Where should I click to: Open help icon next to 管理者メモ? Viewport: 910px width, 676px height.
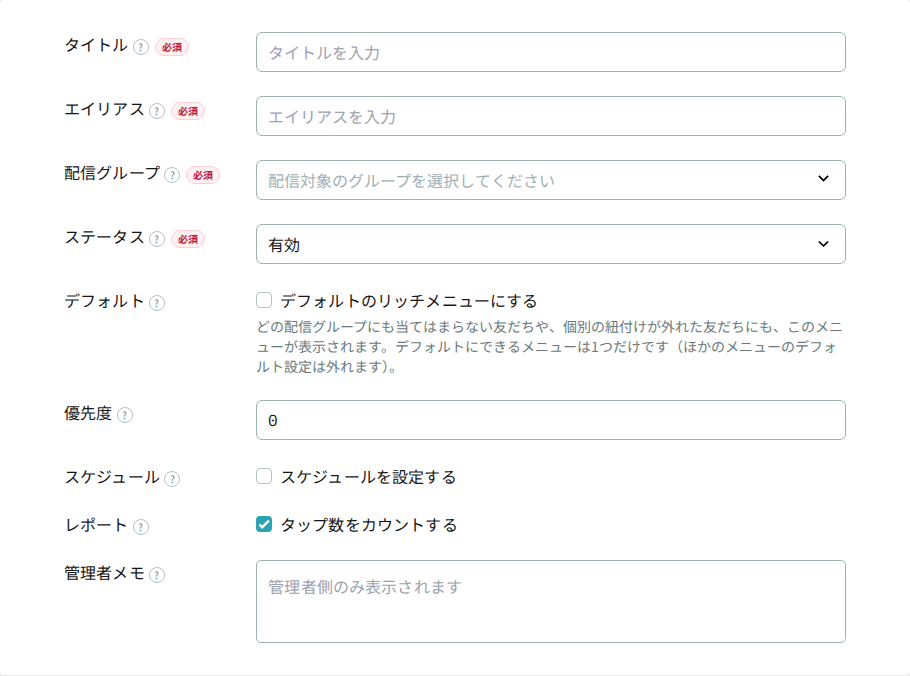(157, 574)
